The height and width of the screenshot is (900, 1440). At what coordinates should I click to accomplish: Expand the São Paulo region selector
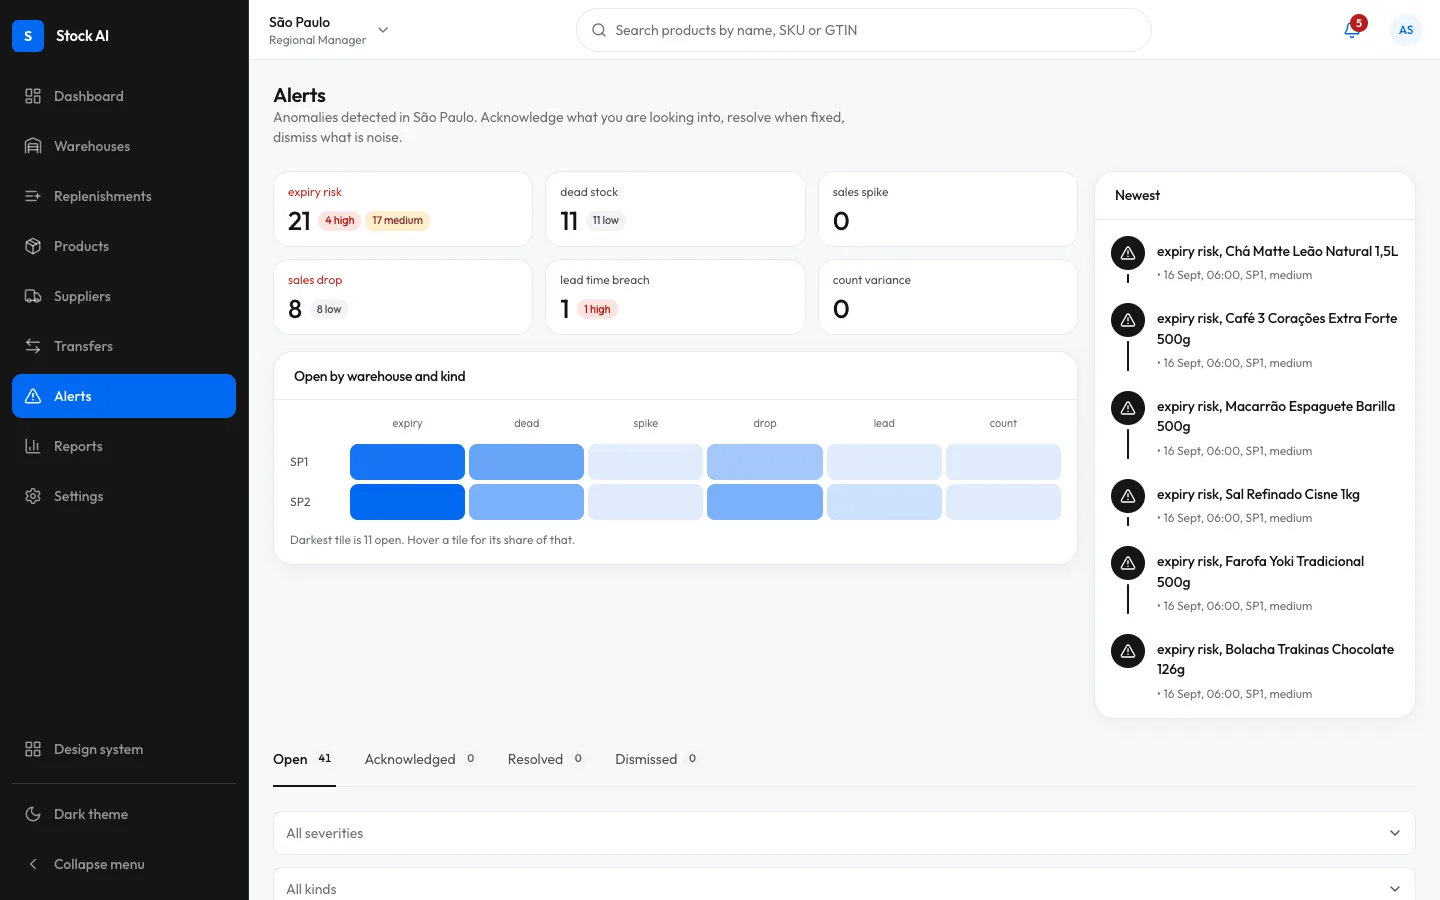[329, 30]
